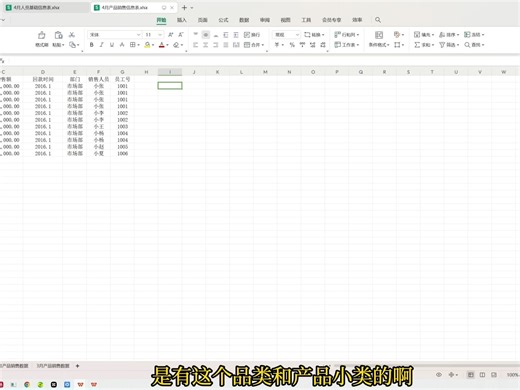Click the wrap text button
The height and width of the screenshot is (390, 520).
coord(252,35)
